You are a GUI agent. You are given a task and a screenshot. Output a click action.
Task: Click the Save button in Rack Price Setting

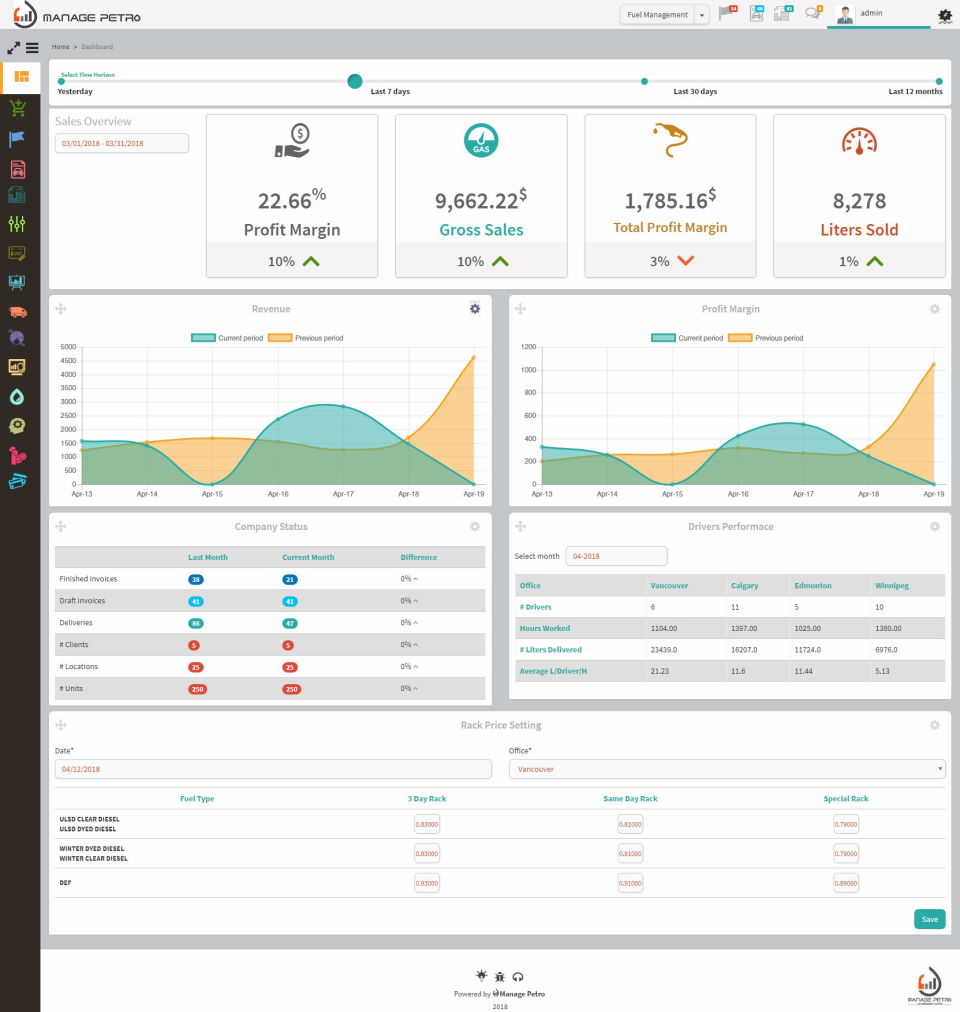coord(929,918)
